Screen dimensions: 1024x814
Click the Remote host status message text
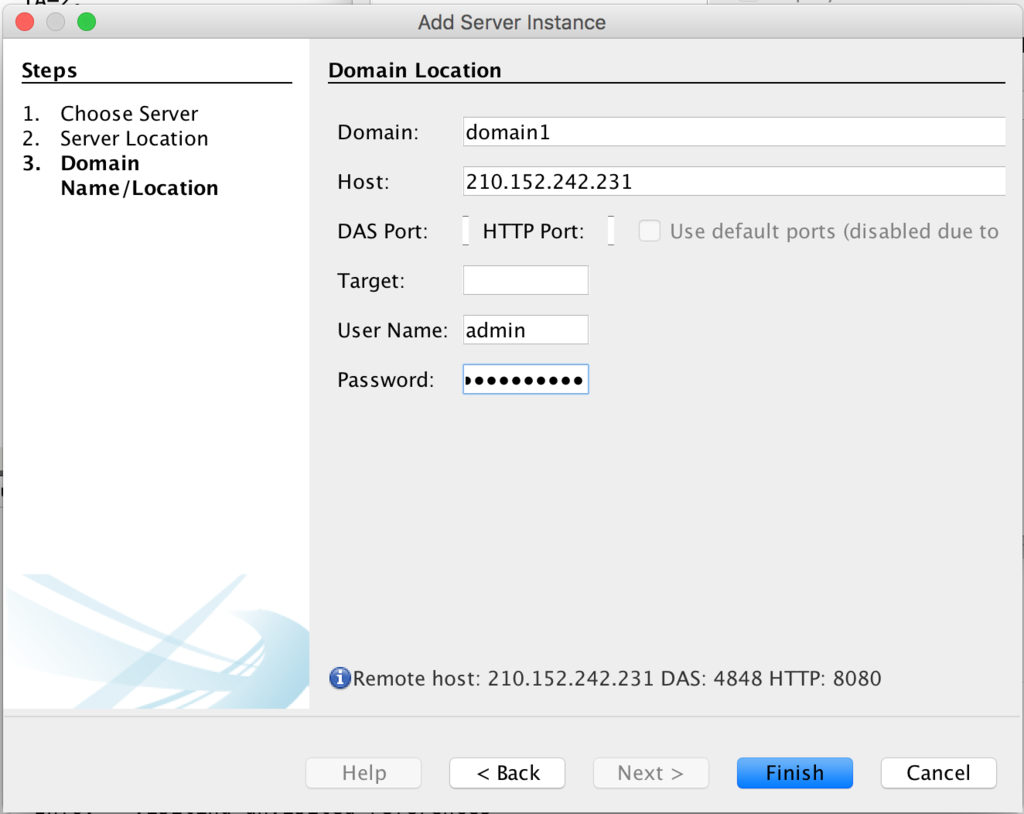point(617,678)
